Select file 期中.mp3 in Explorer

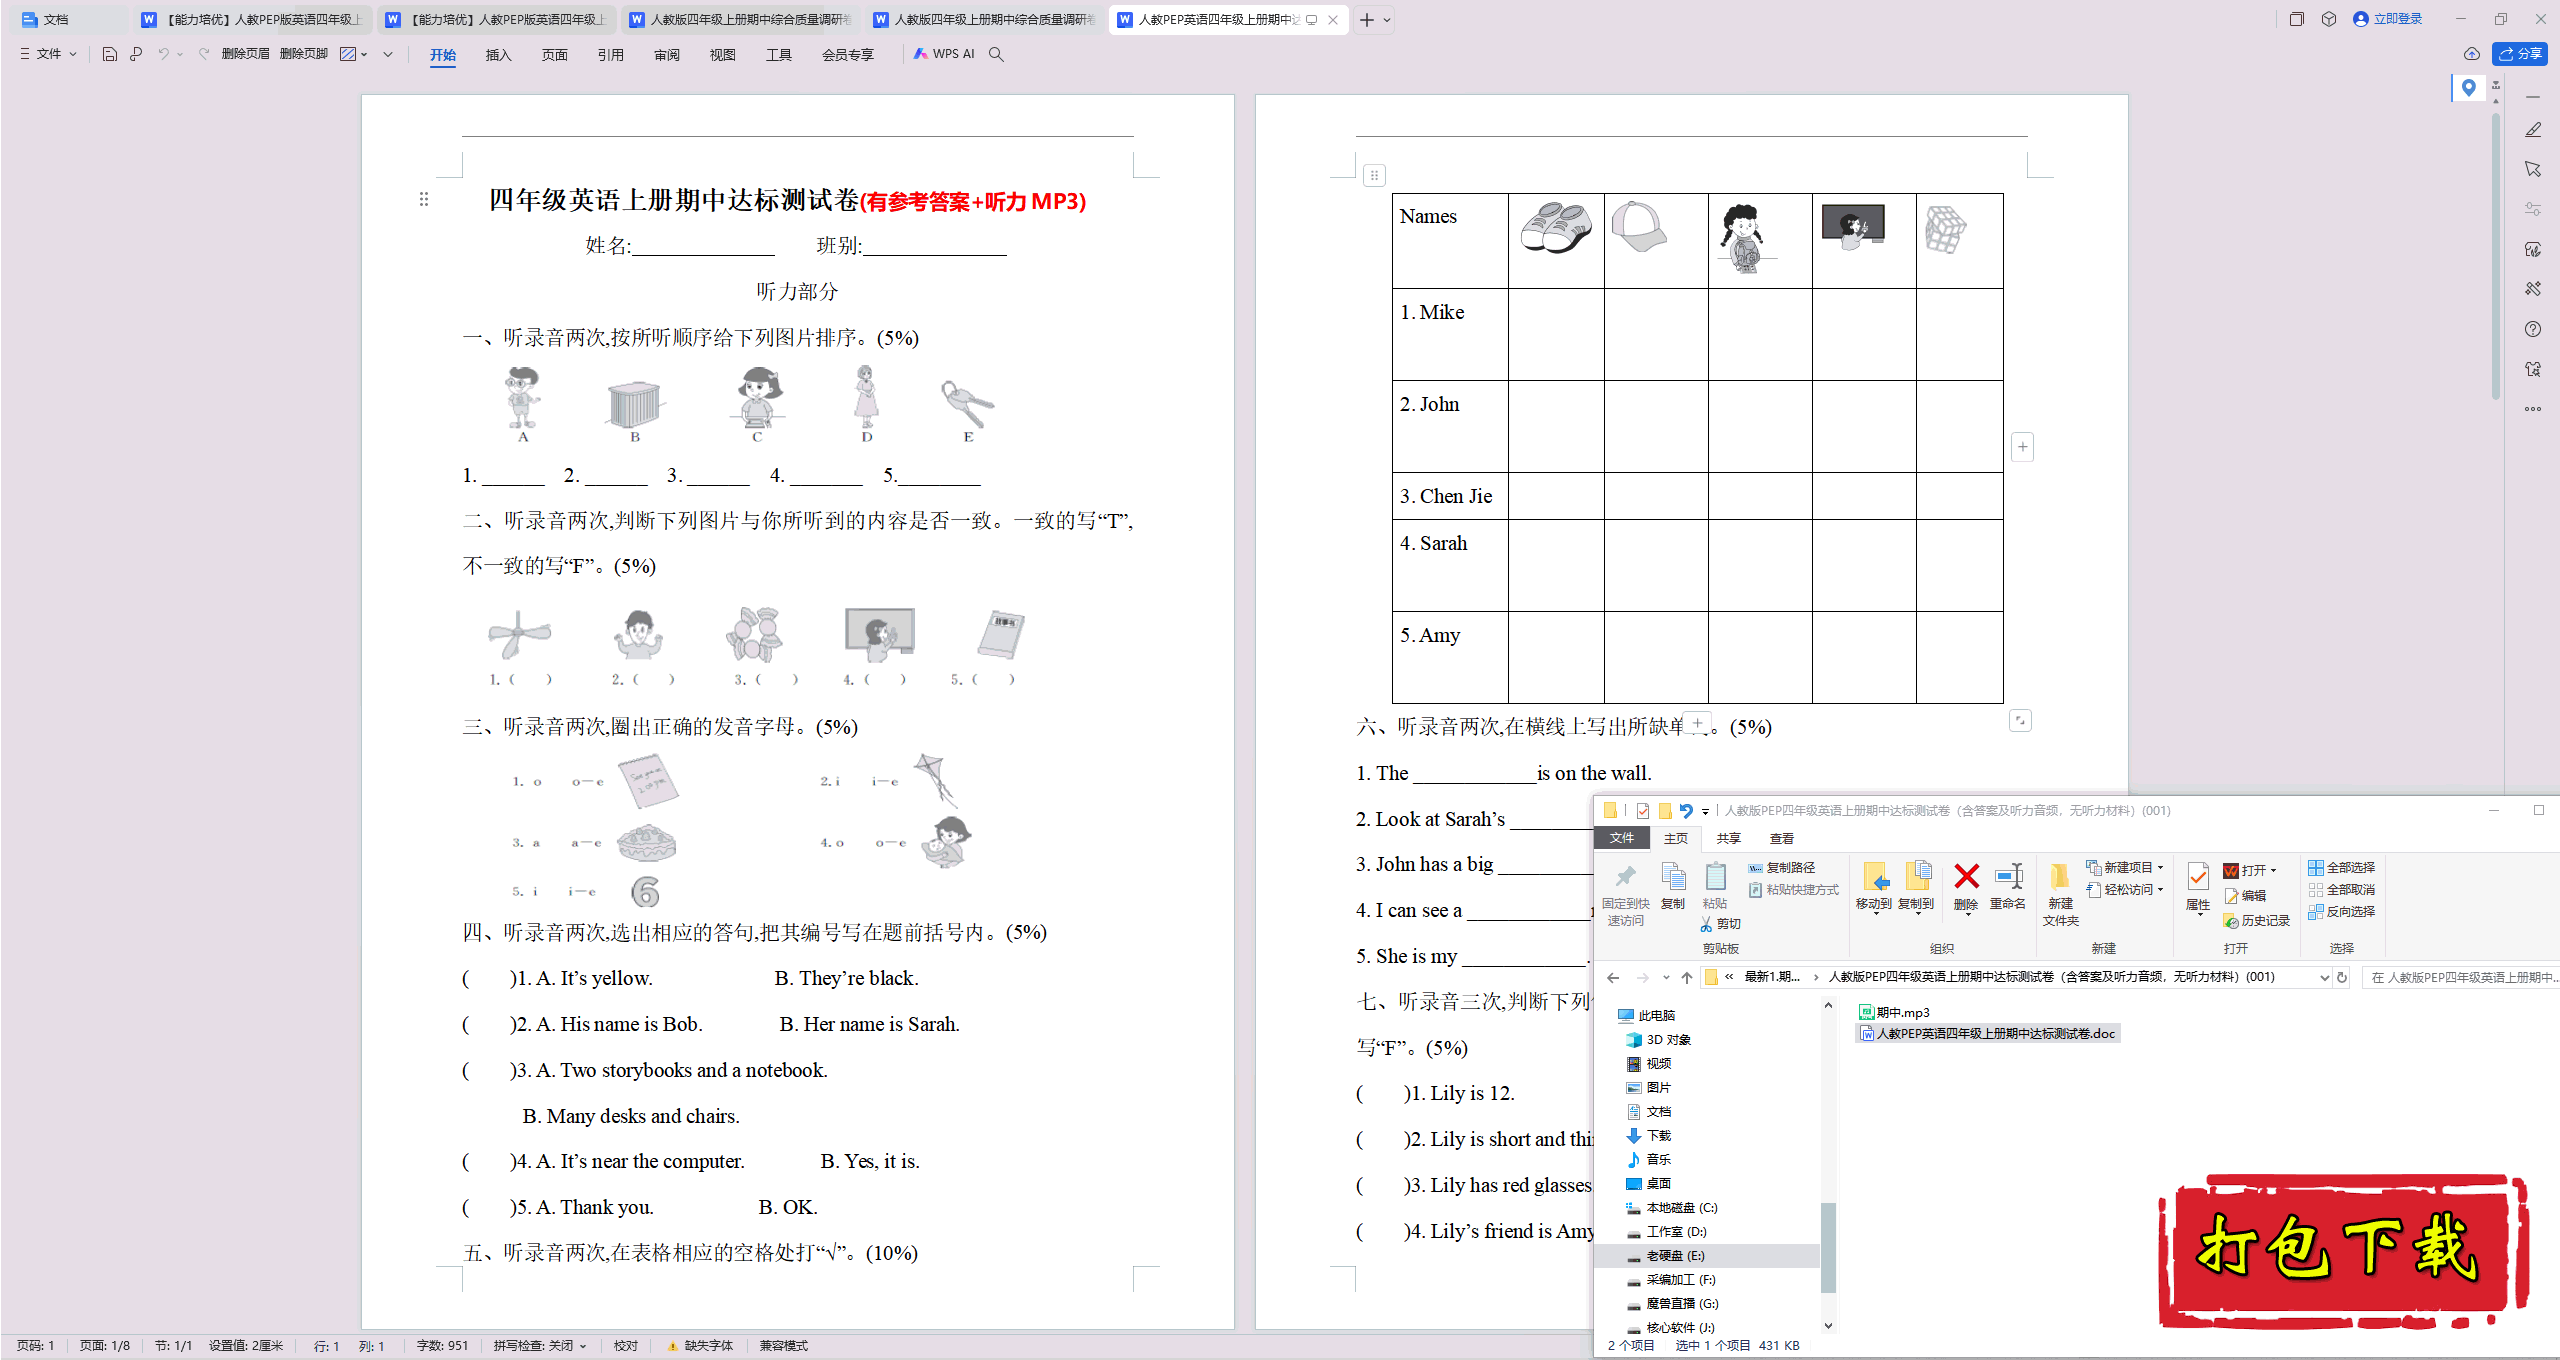1893,1013
